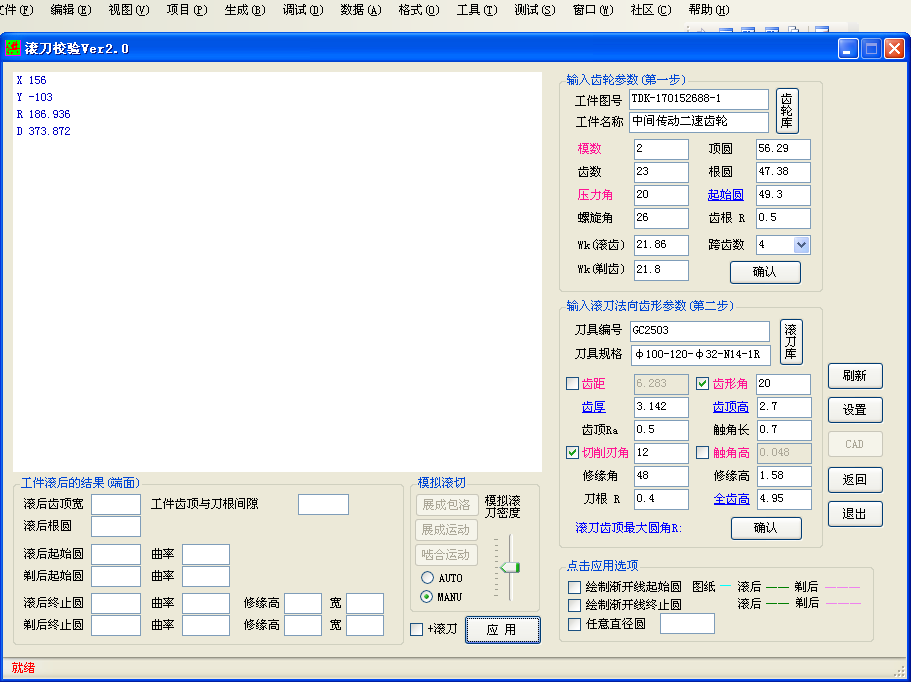The image size is (911, 682).
Task: Click the 齿顶Ra input field
Action: (661, 430)
